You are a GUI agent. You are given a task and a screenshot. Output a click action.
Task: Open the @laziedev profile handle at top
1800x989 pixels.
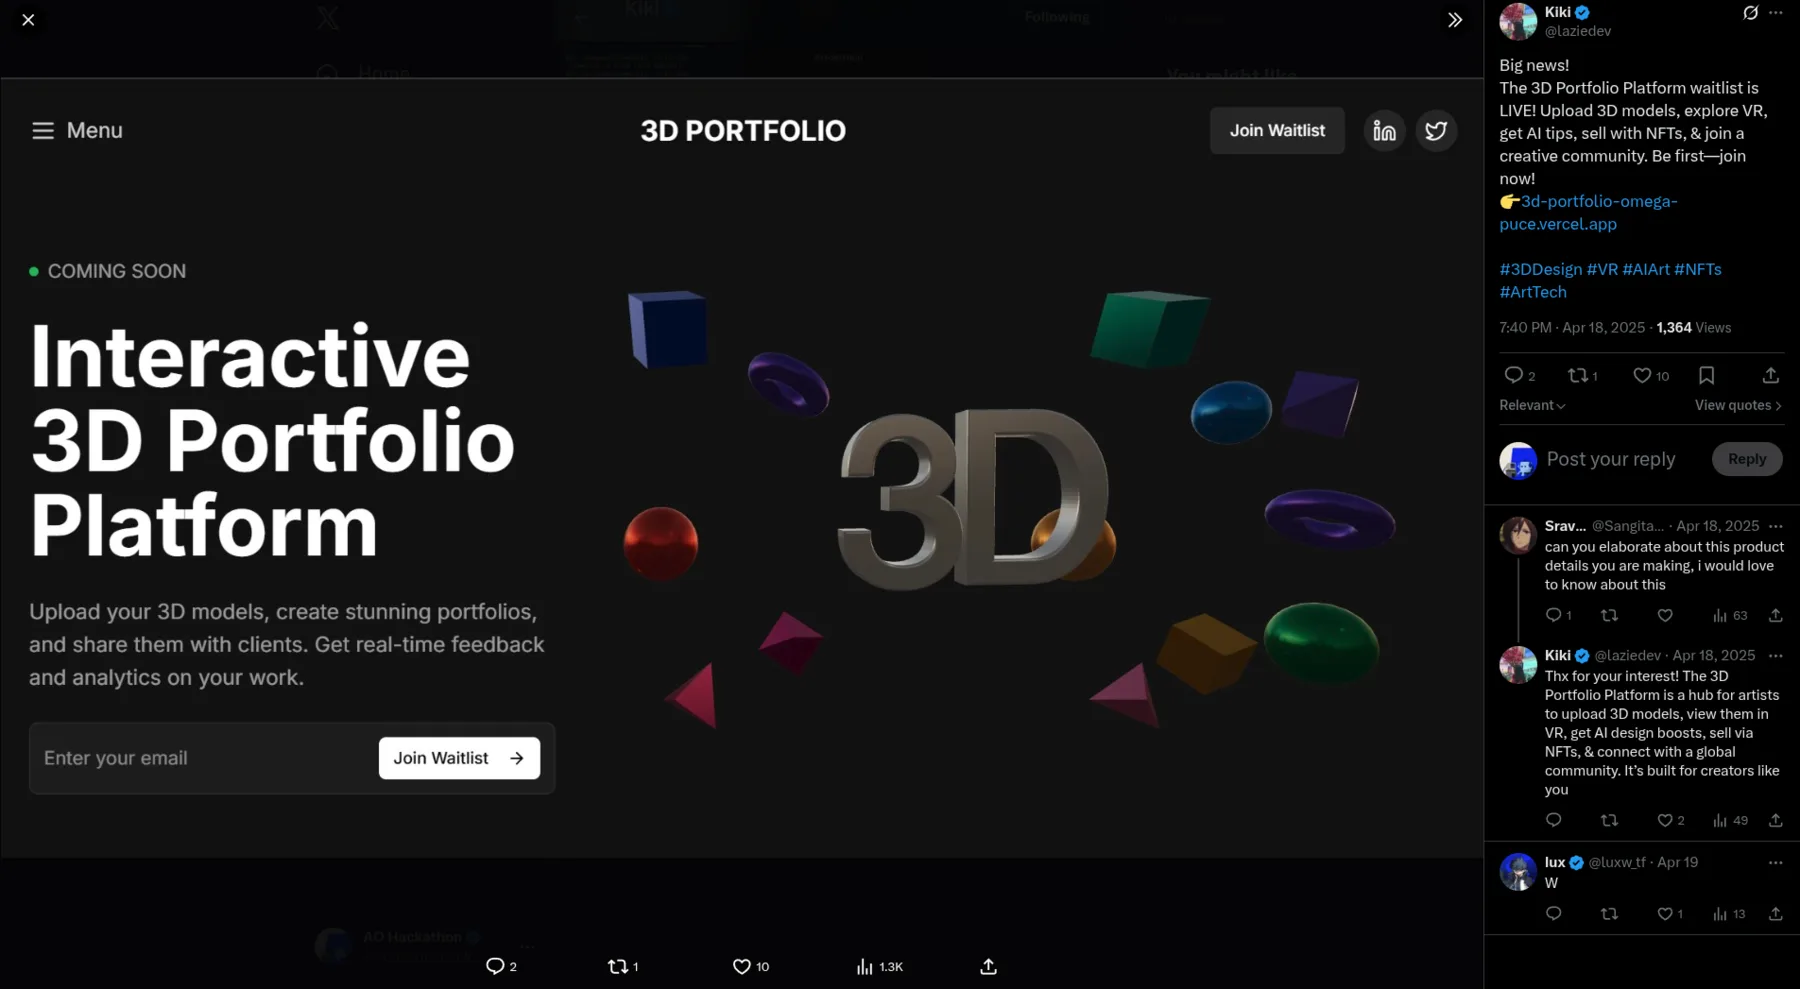1578,31
